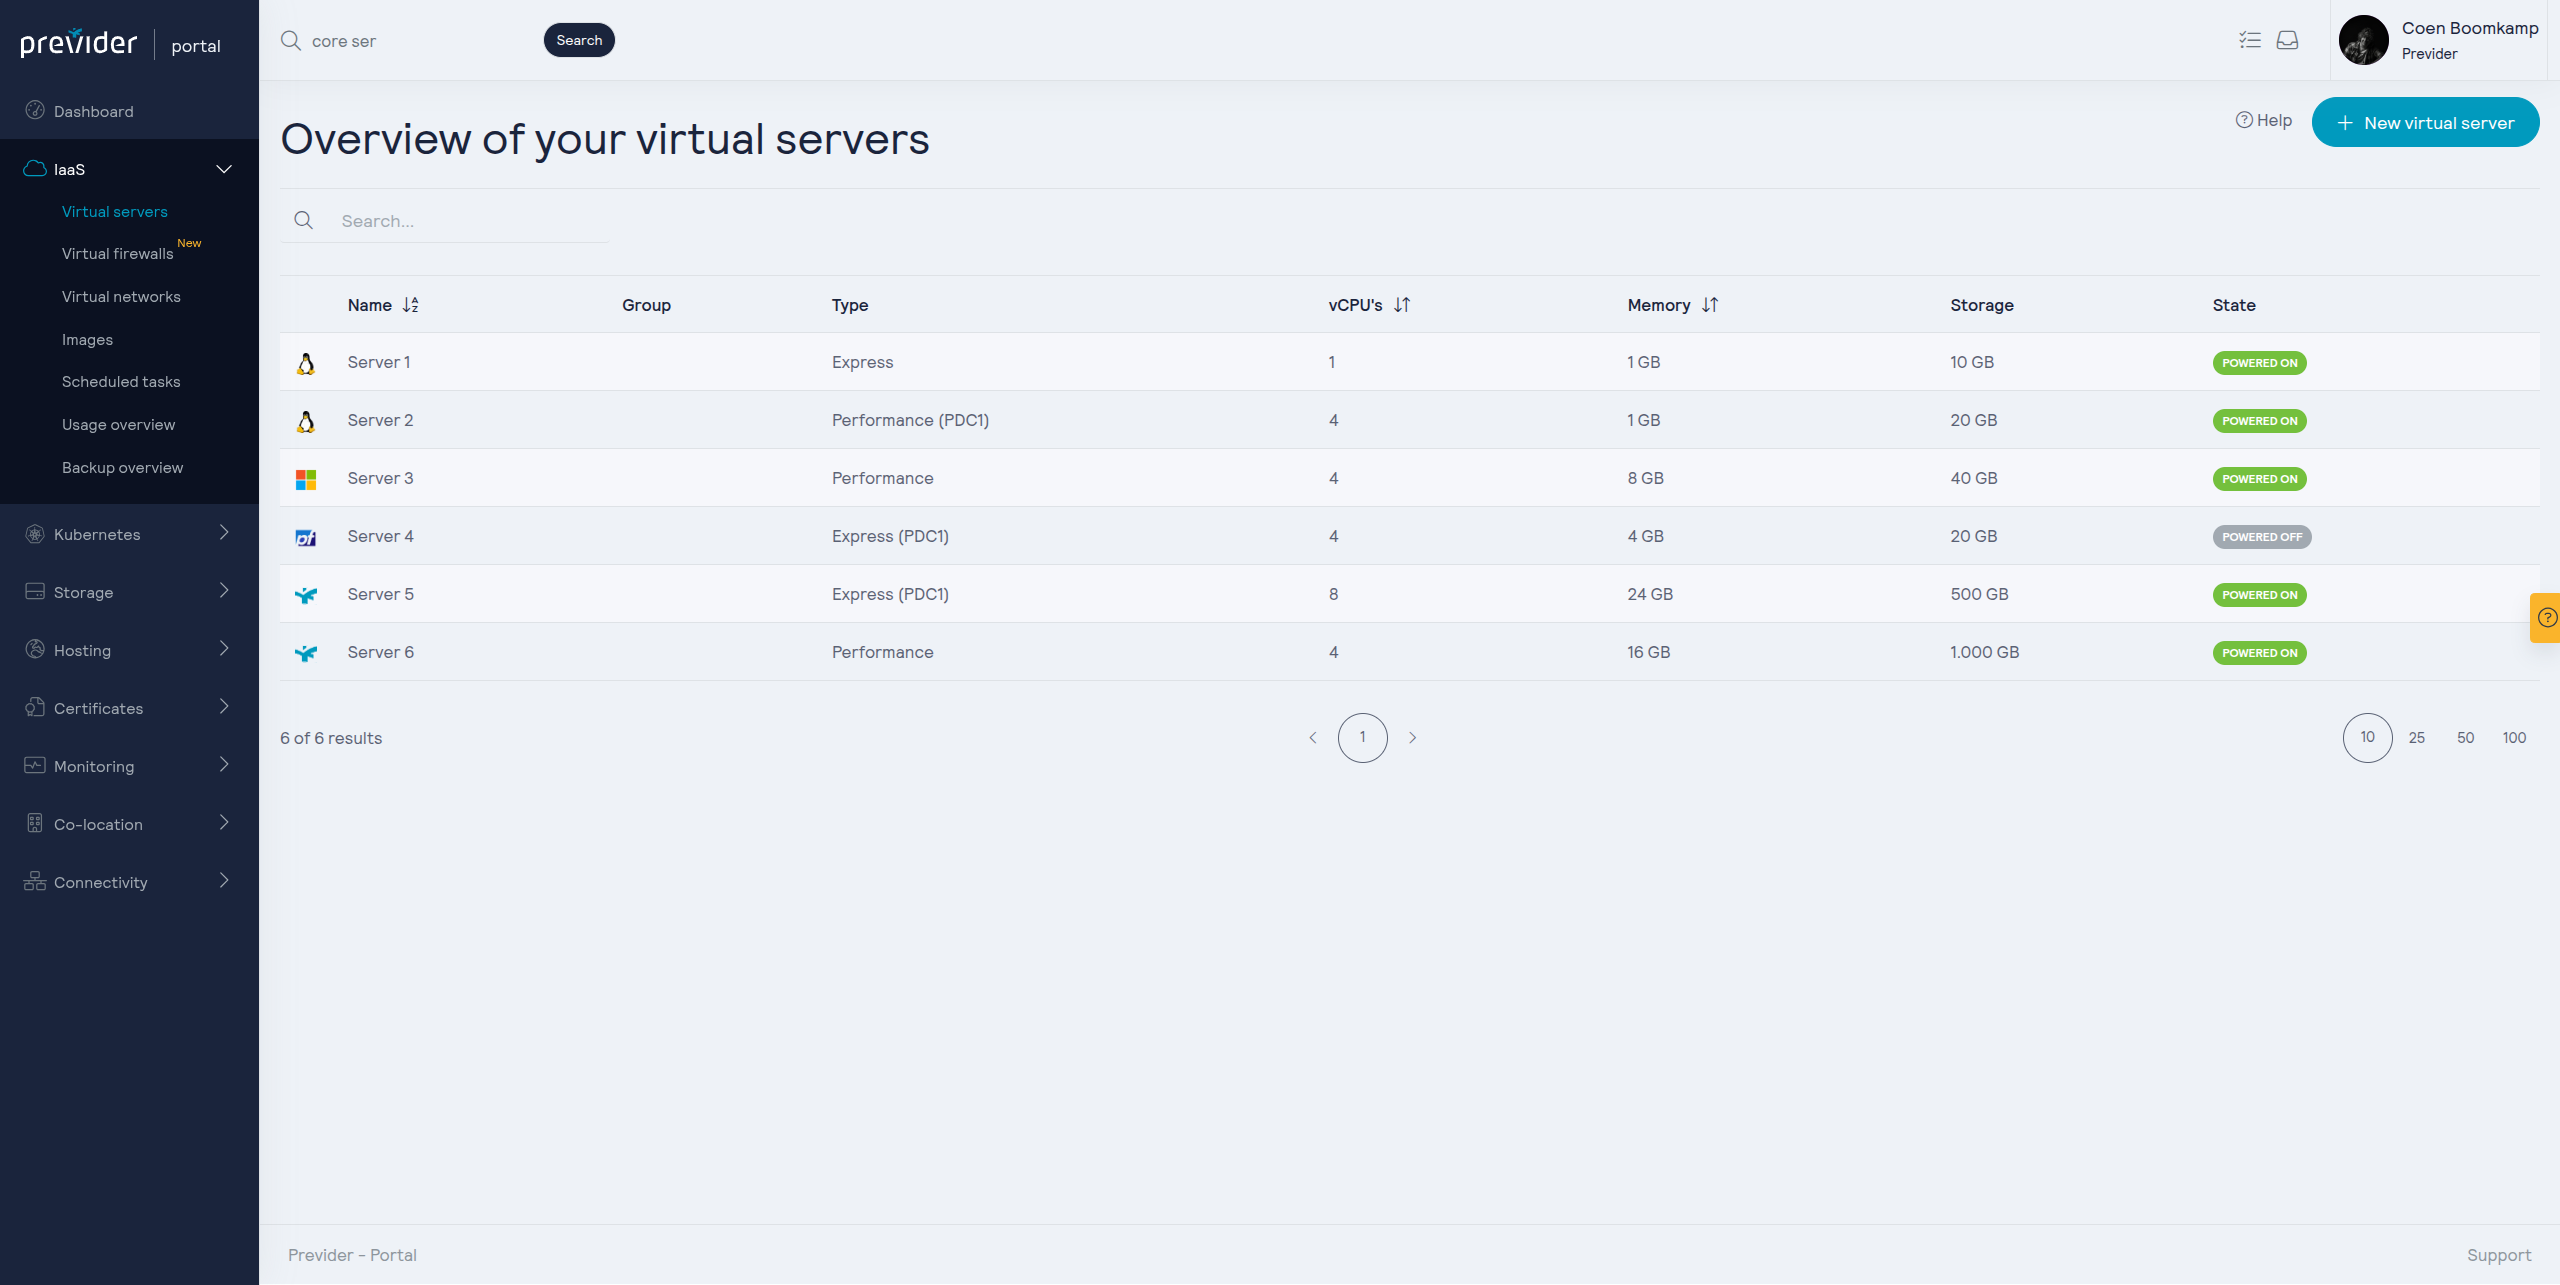
Task: Open the task list icon in header
Action: (x=2249, y=40)
